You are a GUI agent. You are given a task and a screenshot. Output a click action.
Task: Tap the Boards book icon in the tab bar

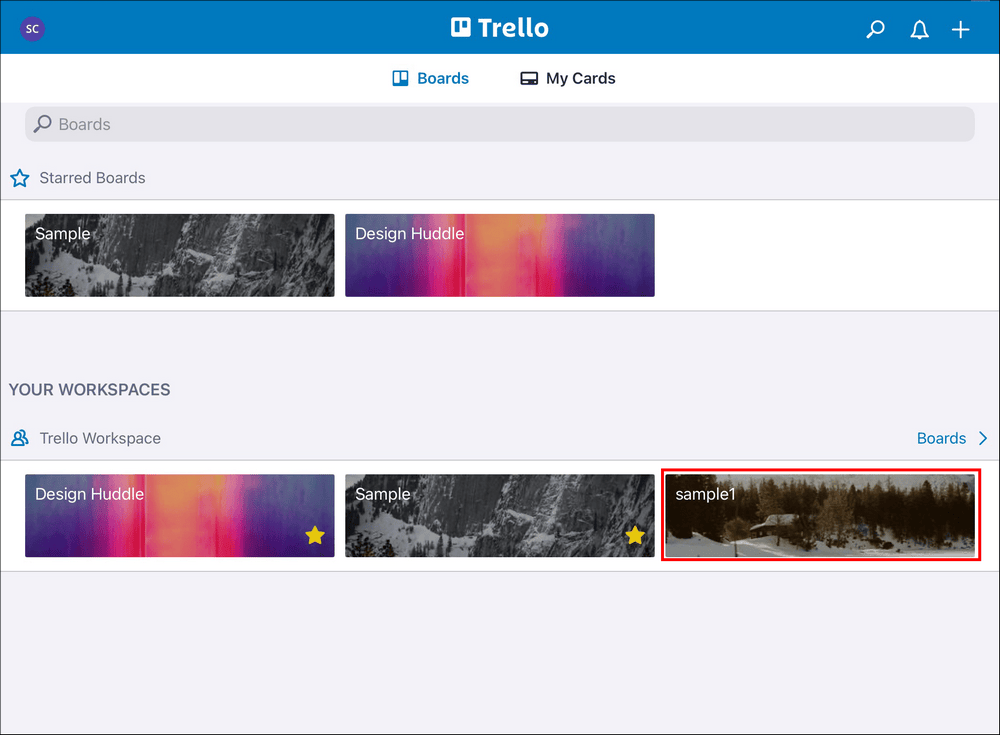399,77
